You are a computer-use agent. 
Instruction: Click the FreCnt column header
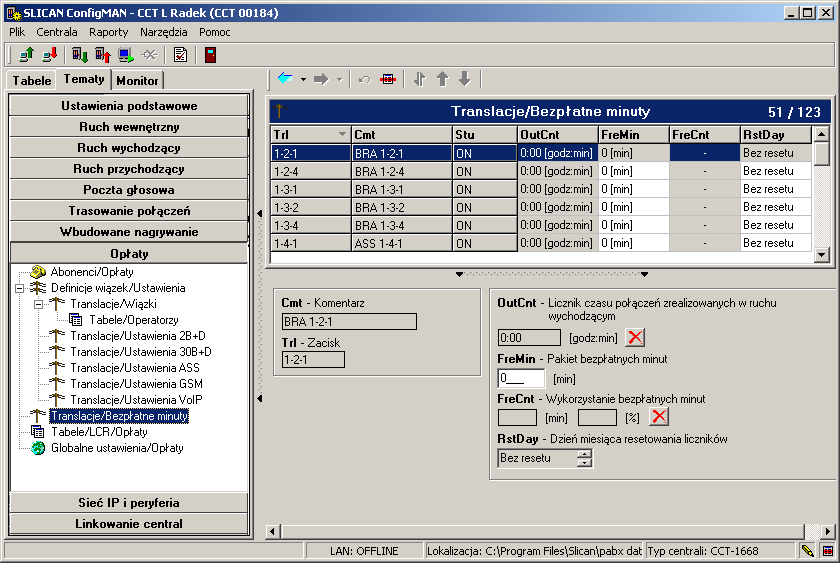pos(704,134)
